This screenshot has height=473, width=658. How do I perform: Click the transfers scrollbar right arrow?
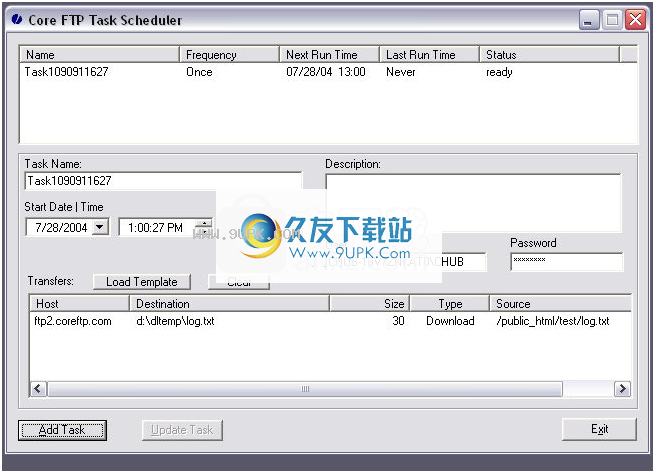622,389
